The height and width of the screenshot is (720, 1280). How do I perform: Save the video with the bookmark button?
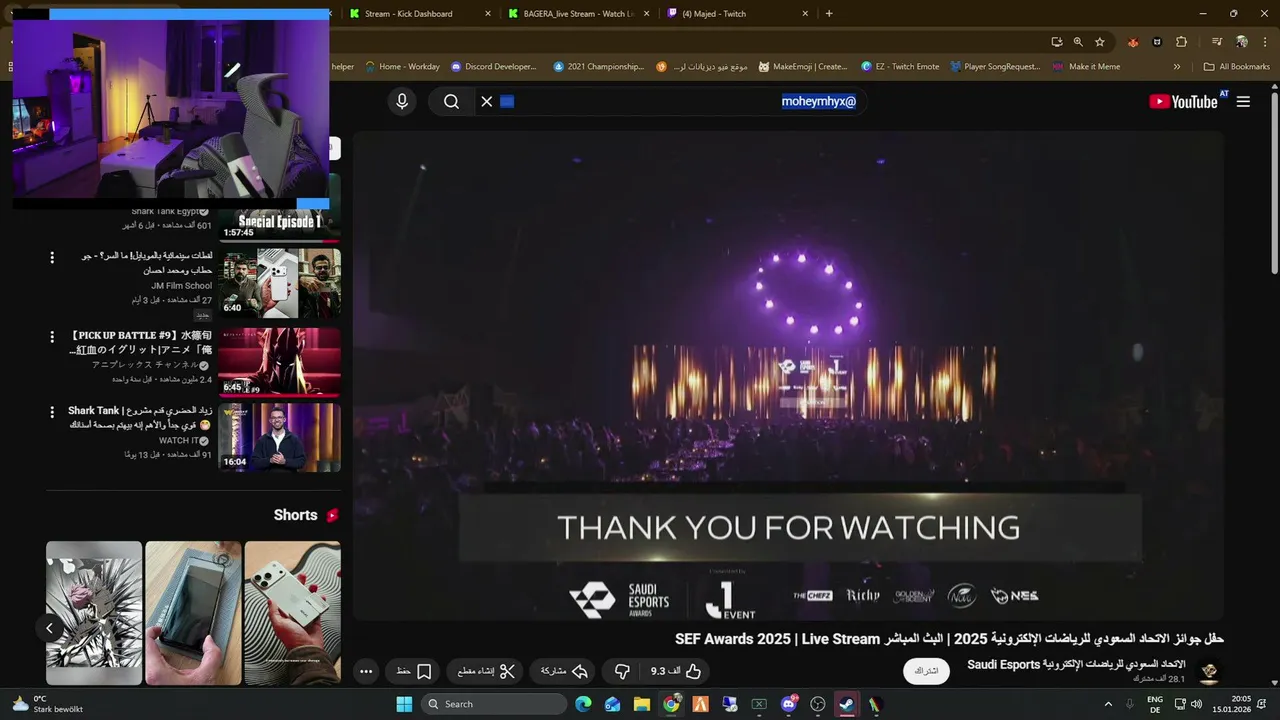pos(414,671)
